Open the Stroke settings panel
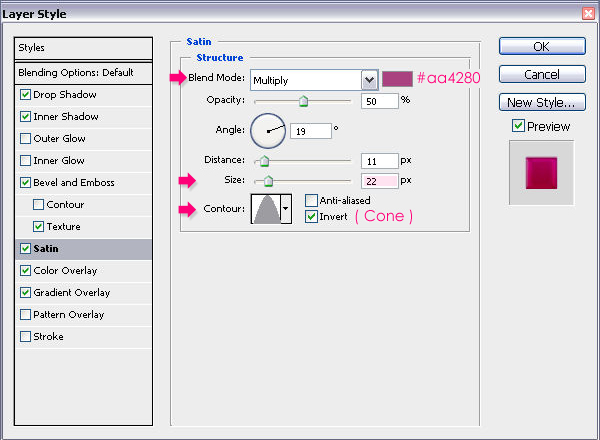The width and height of the screenshot is (600, 440). coord(48,337)
